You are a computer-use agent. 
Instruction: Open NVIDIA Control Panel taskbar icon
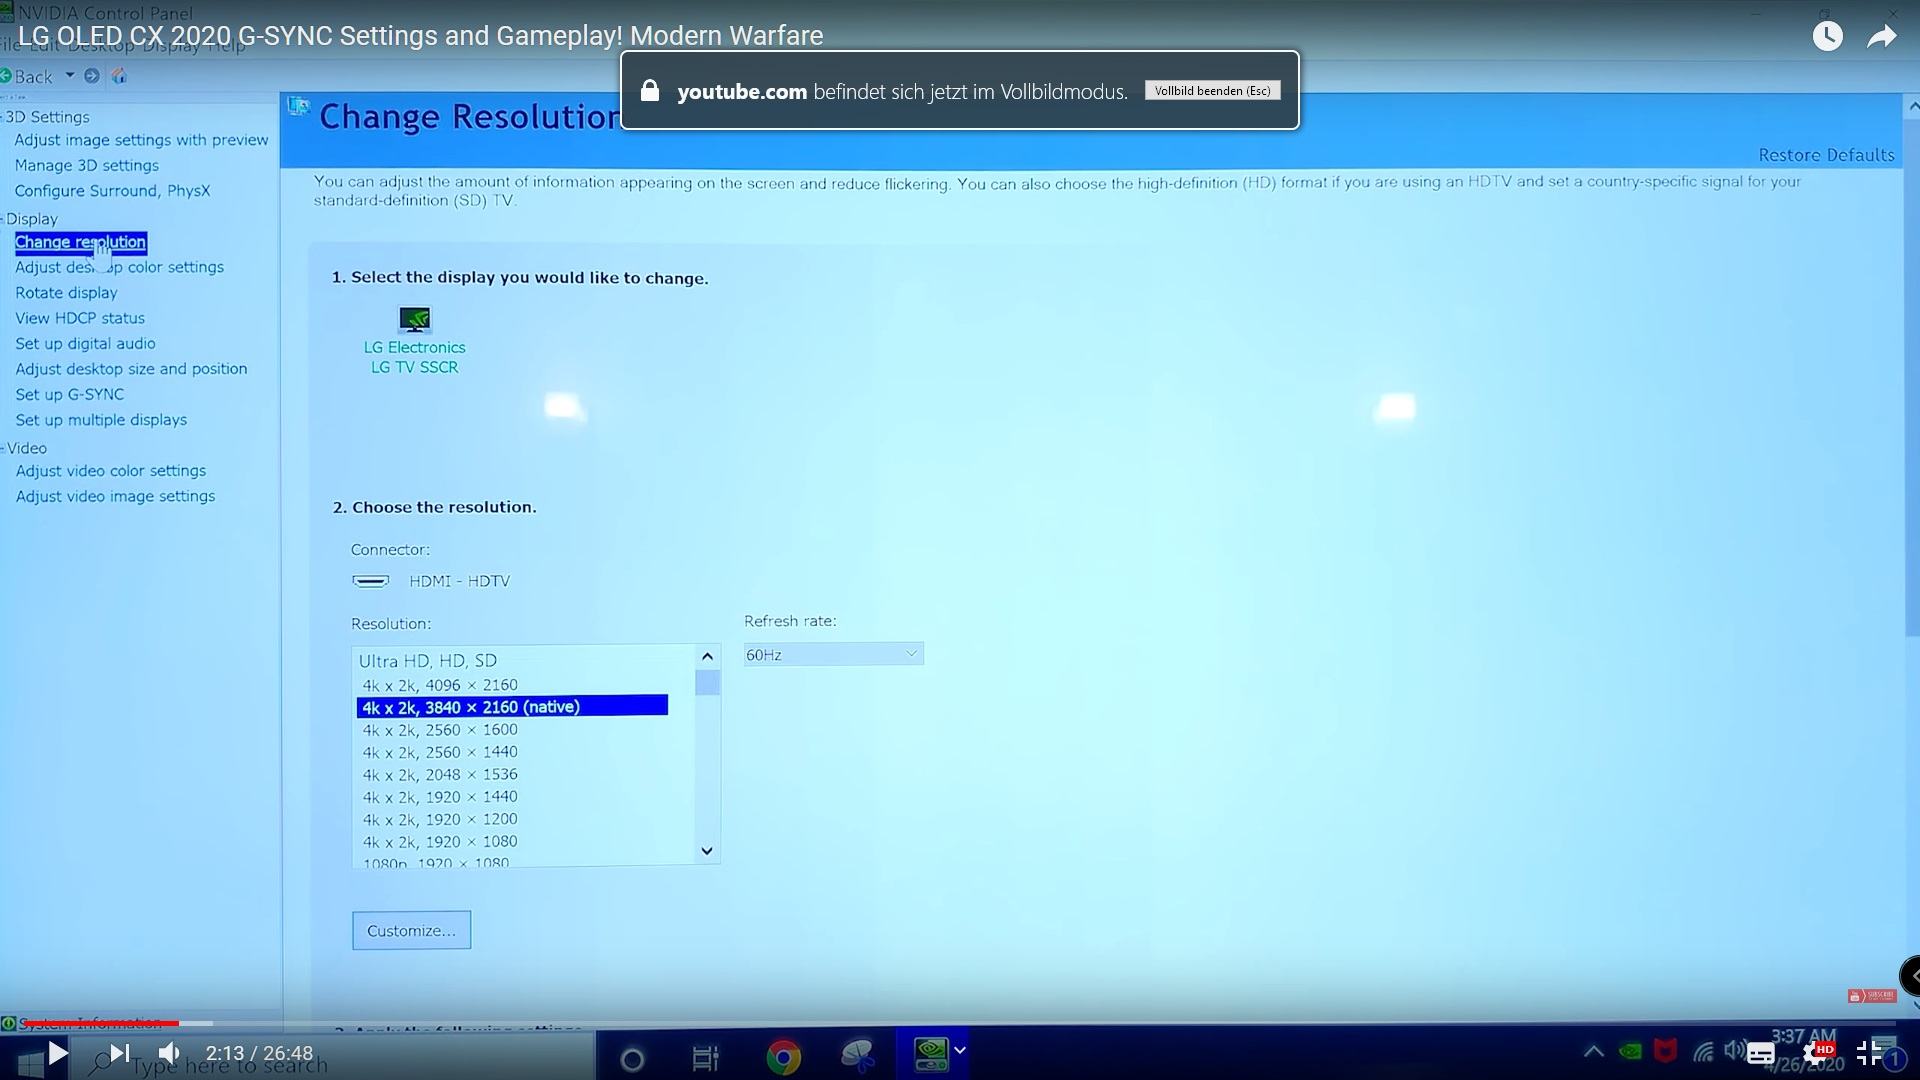931,1053
